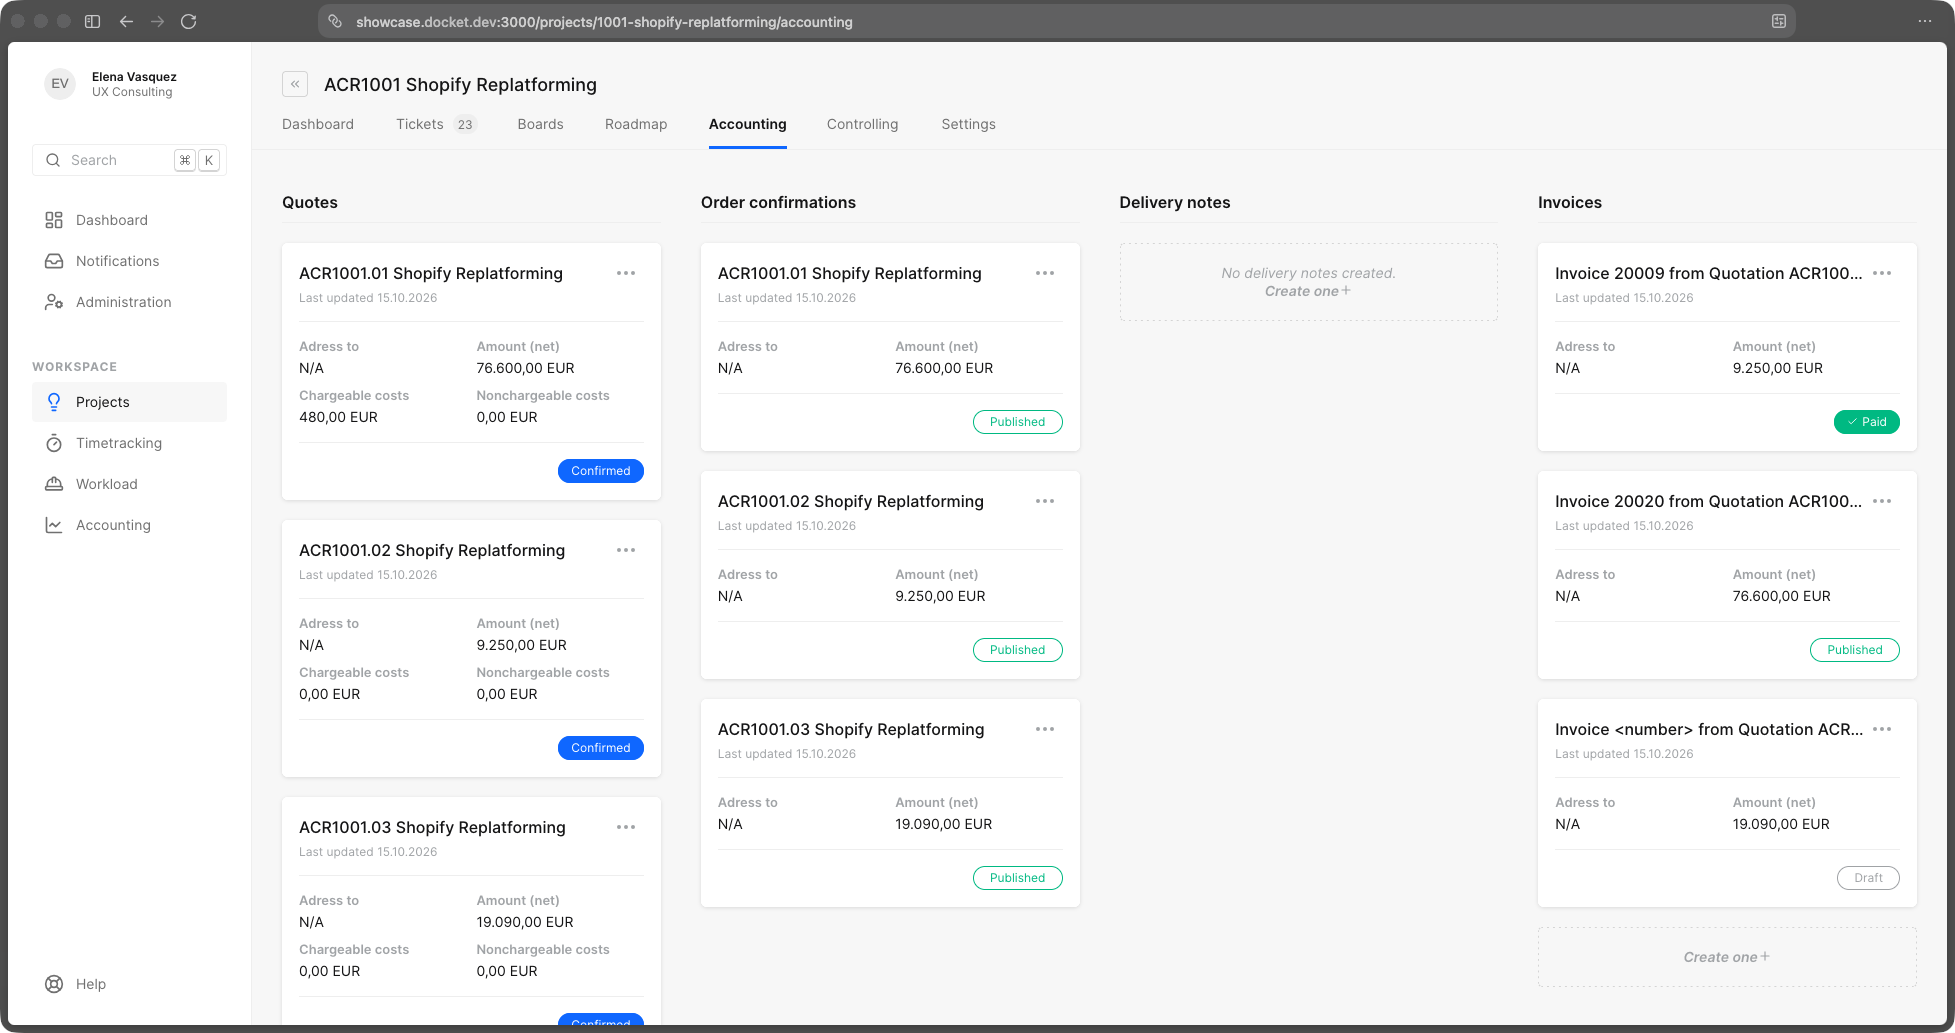Click the Elena Vasquez user name
This screenshot has width=1955, height=1033.
pyautogui.click(x=134, y=76)
